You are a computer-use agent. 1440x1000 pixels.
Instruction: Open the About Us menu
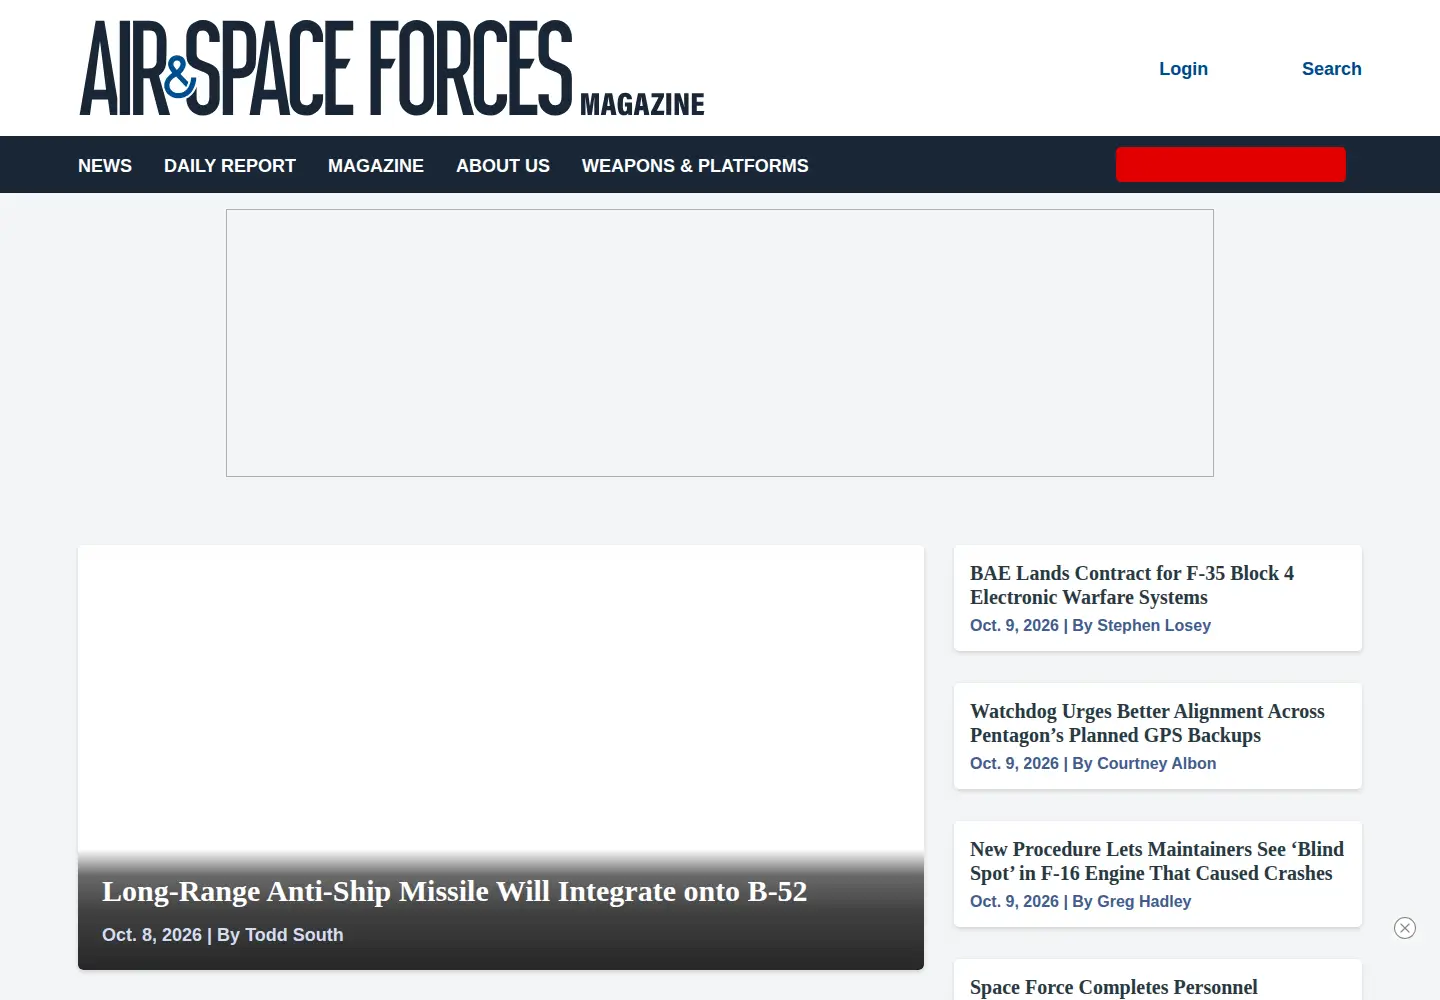point(503,166)
